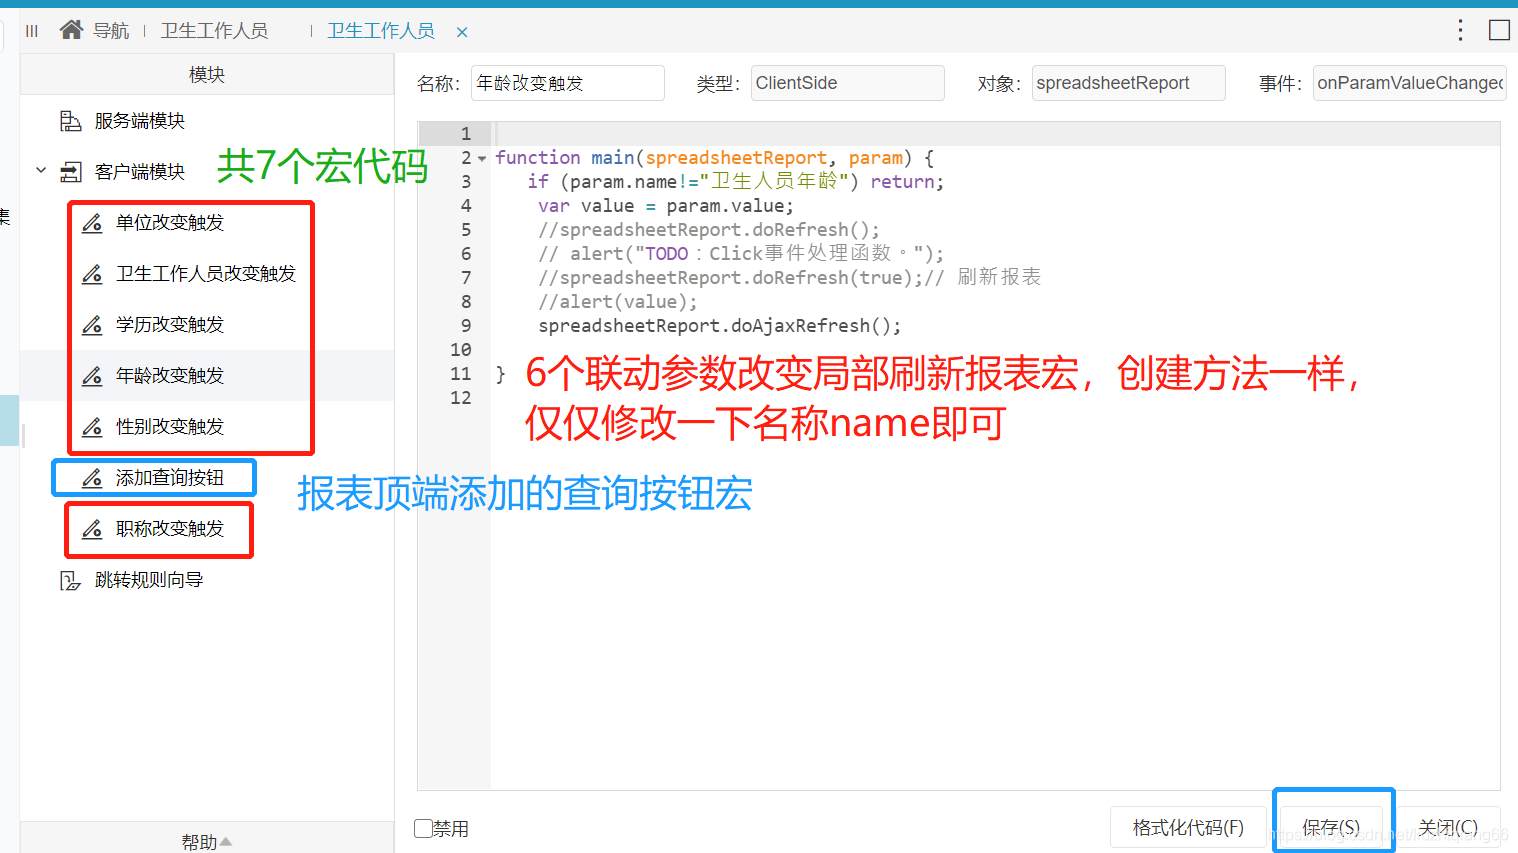This screenshot has width=1518, height=853.
Task: Switch to the active 卫生工作人员 tab
Action: pos(381,31)
